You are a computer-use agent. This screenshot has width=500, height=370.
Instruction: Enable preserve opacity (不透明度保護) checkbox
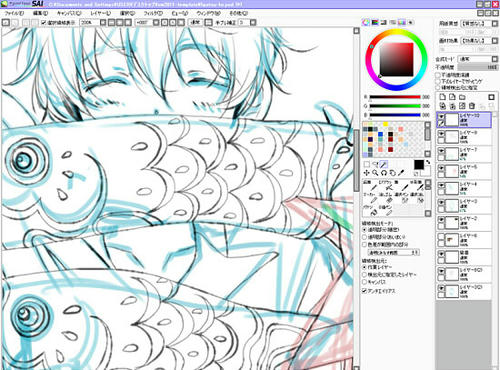click(x=438, y=75)
